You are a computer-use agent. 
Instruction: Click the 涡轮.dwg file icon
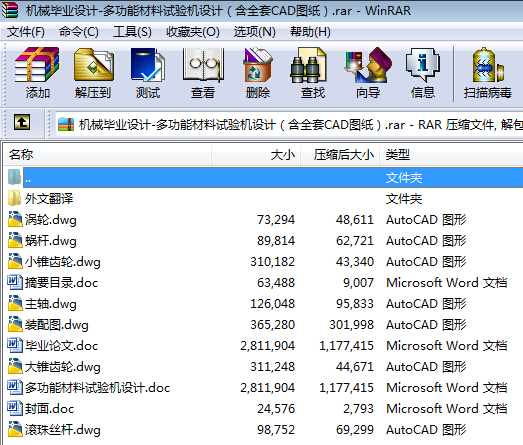[15, 219]
